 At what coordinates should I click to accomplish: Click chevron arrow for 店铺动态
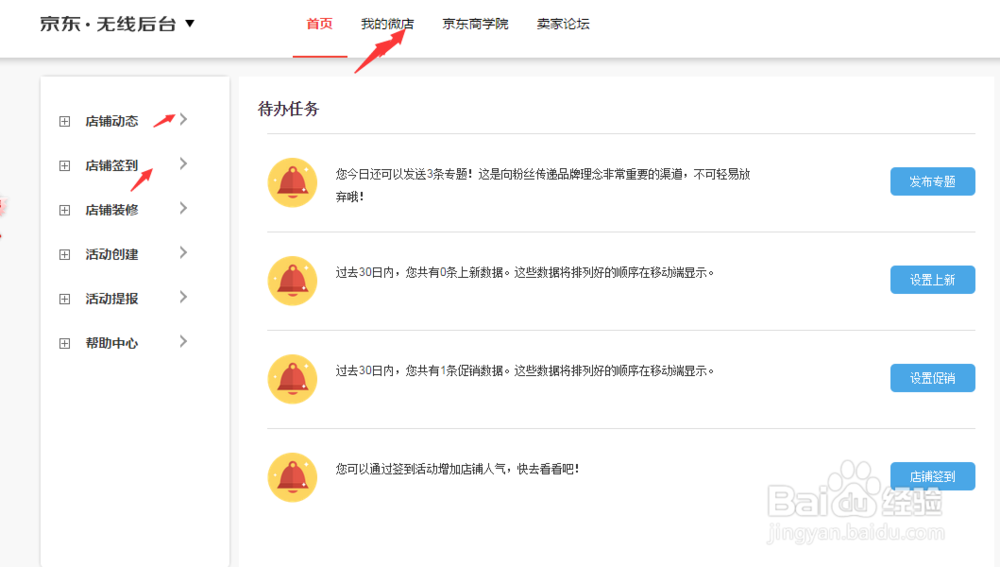tap(184, 119)
